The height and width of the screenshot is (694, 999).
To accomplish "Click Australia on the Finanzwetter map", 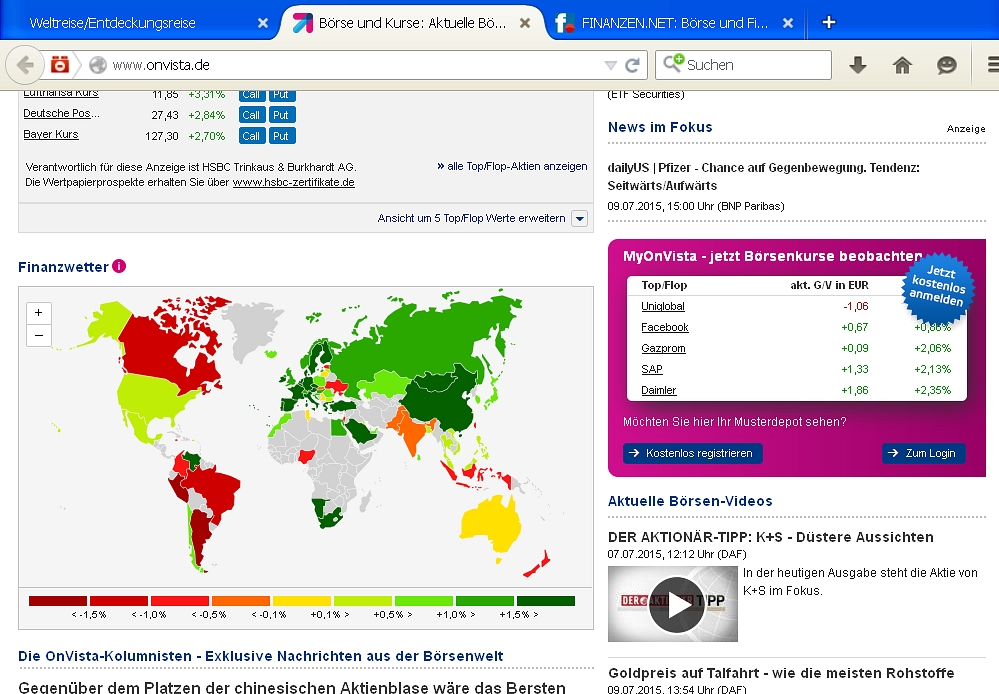I will (489, 524).
